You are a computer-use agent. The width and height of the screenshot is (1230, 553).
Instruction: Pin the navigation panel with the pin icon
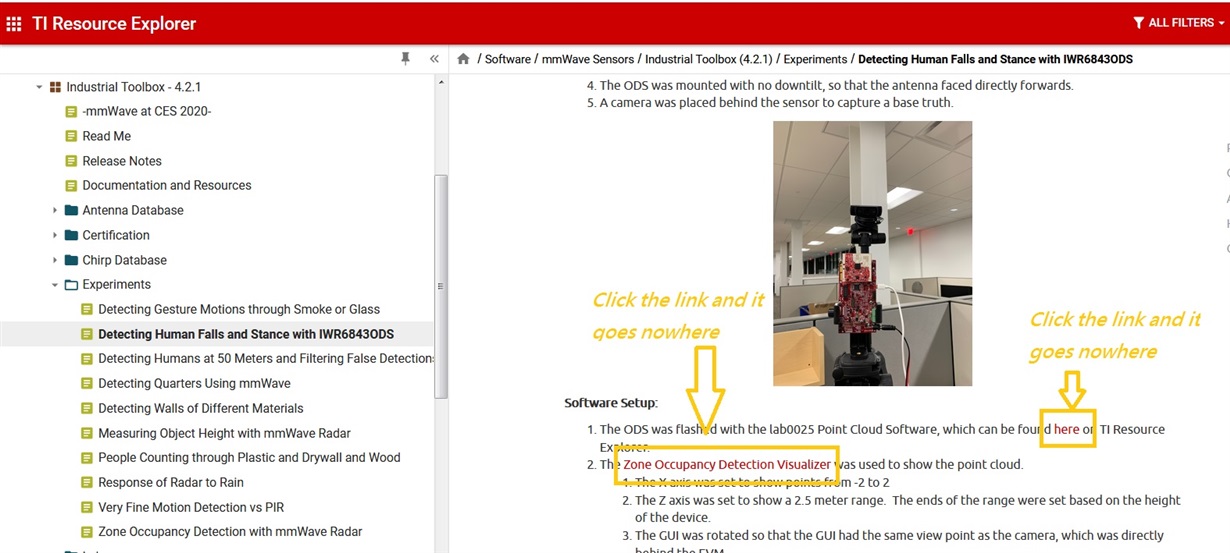[405, 59]
